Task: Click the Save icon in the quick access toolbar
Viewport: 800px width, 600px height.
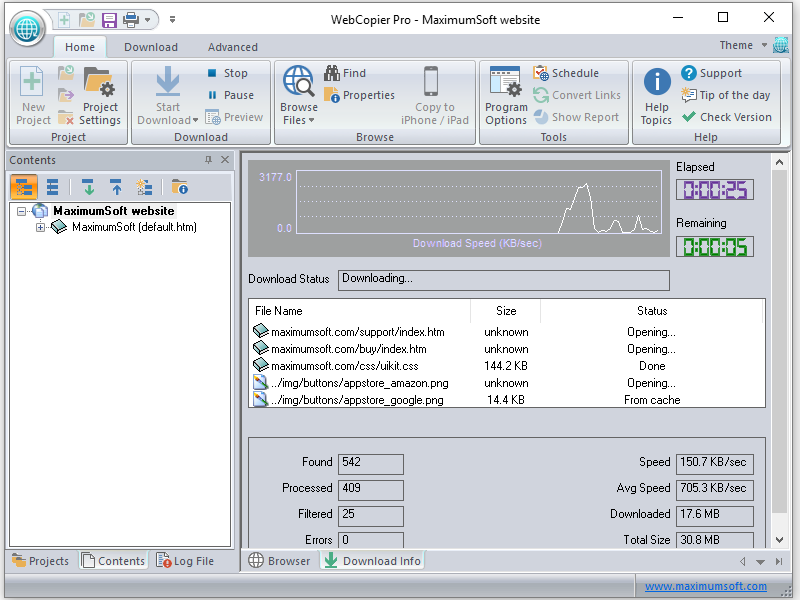Action: [109, 19]
